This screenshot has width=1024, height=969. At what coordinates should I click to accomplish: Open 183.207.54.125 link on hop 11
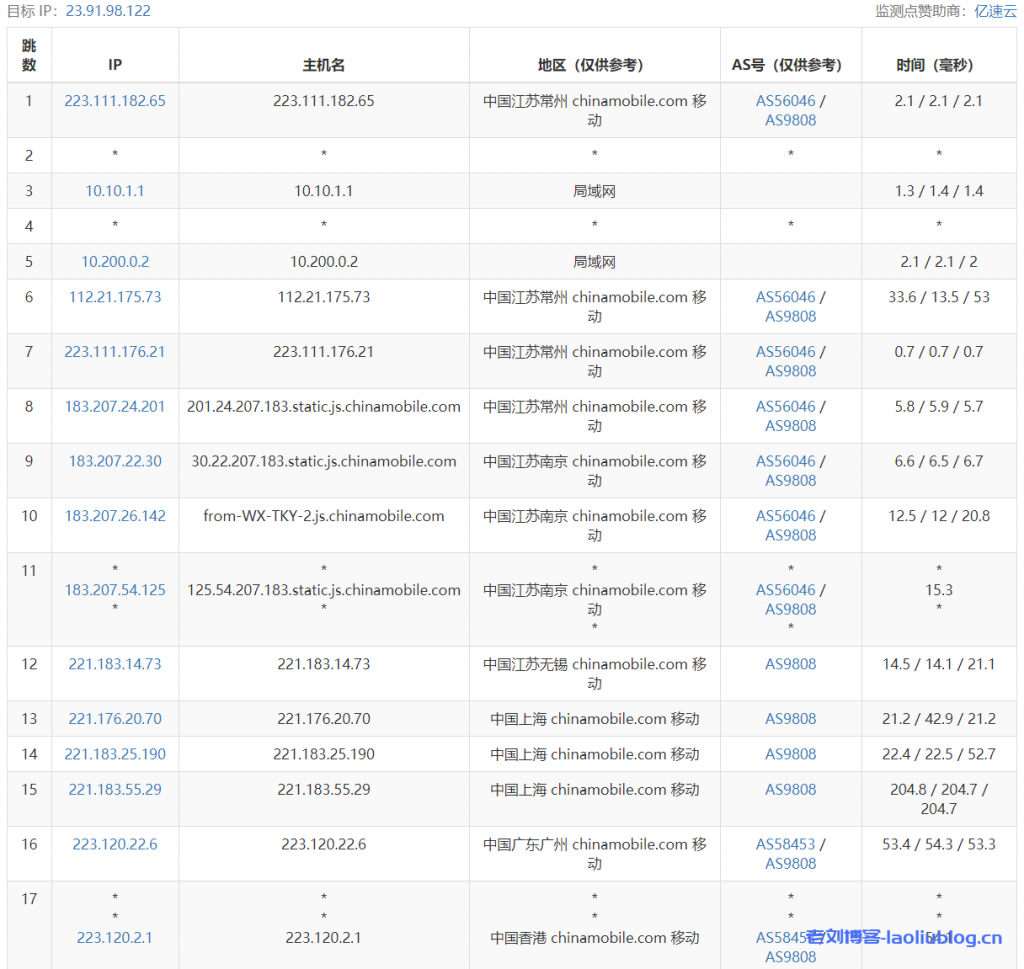(114, 590)
